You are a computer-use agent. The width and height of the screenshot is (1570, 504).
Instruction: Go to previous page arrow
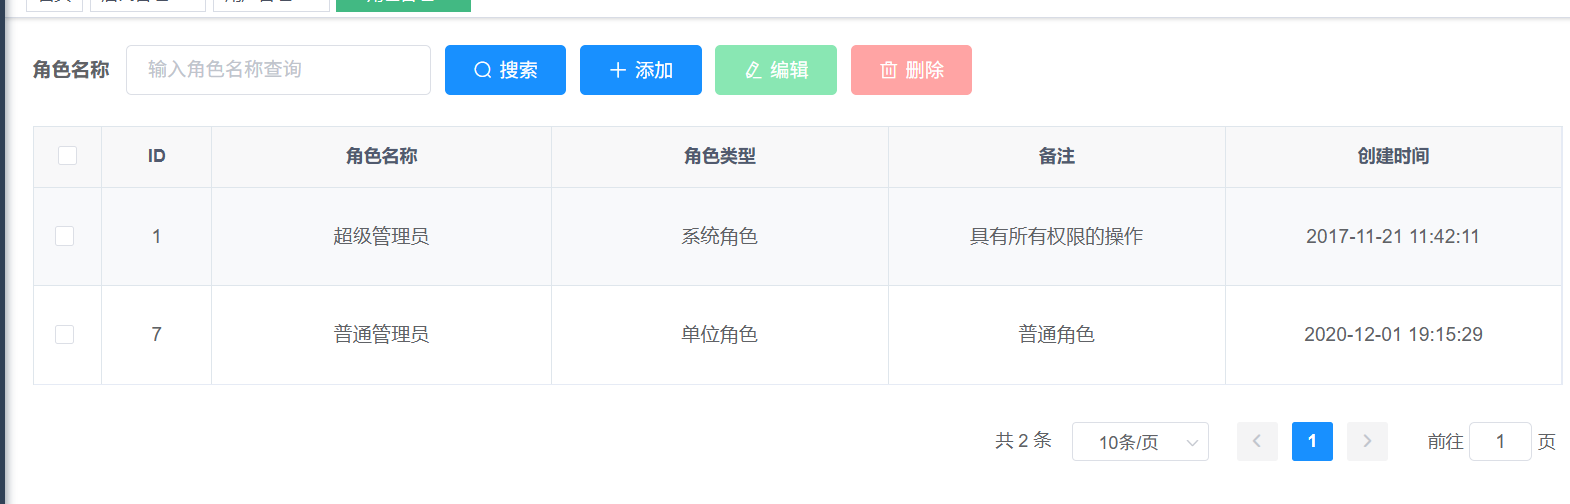click(x=1257, y=441)
